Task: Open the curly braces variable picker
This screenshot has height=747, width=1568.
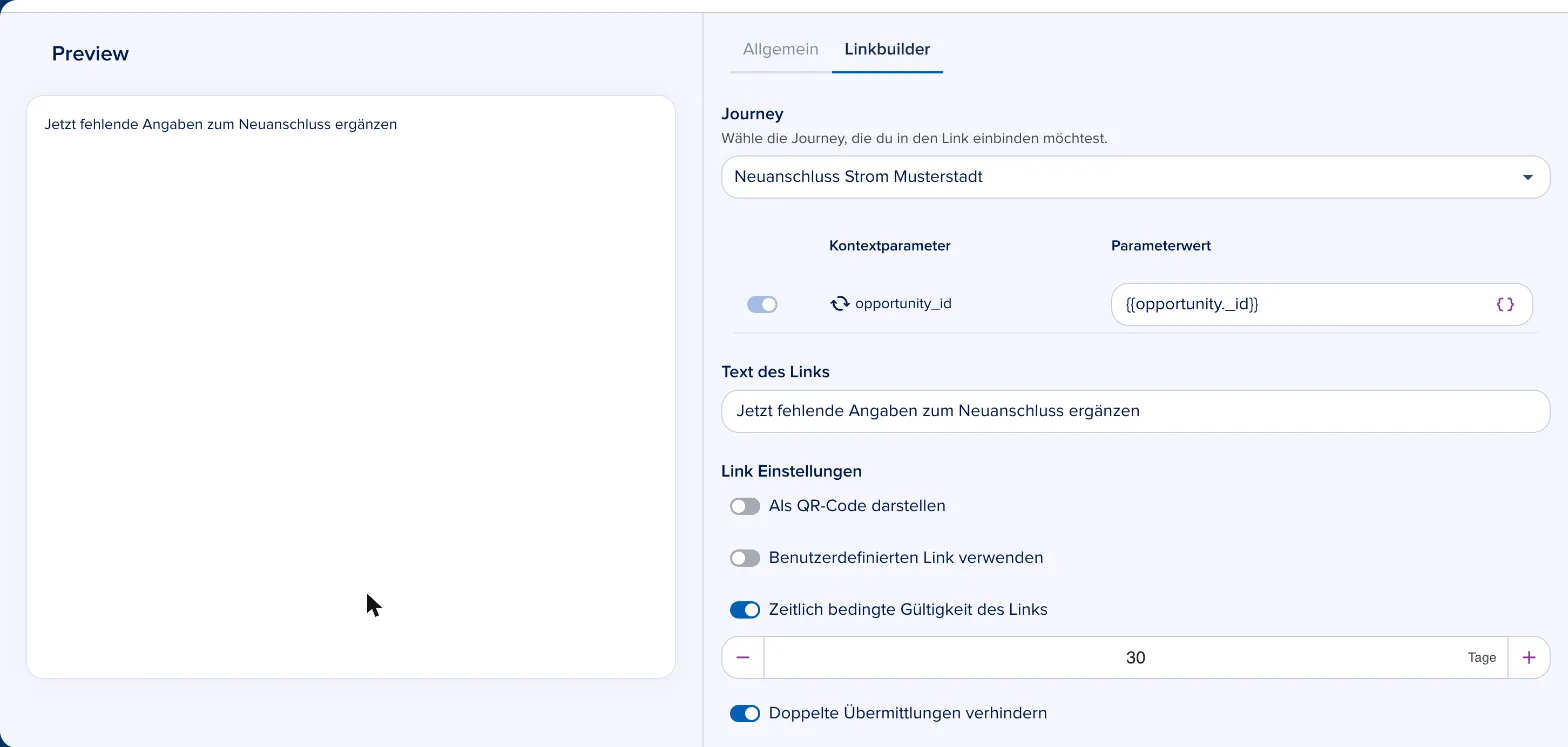Action: 1505,304
